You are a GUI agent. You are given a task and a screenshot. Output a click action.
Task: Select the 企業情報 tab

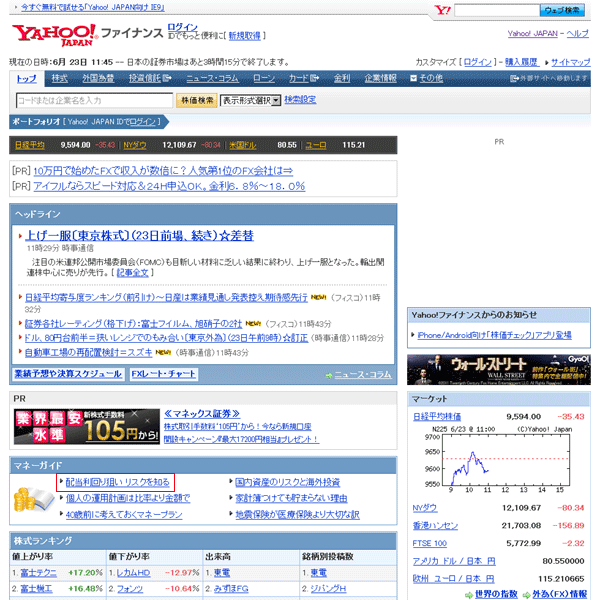tap(380, 78)
